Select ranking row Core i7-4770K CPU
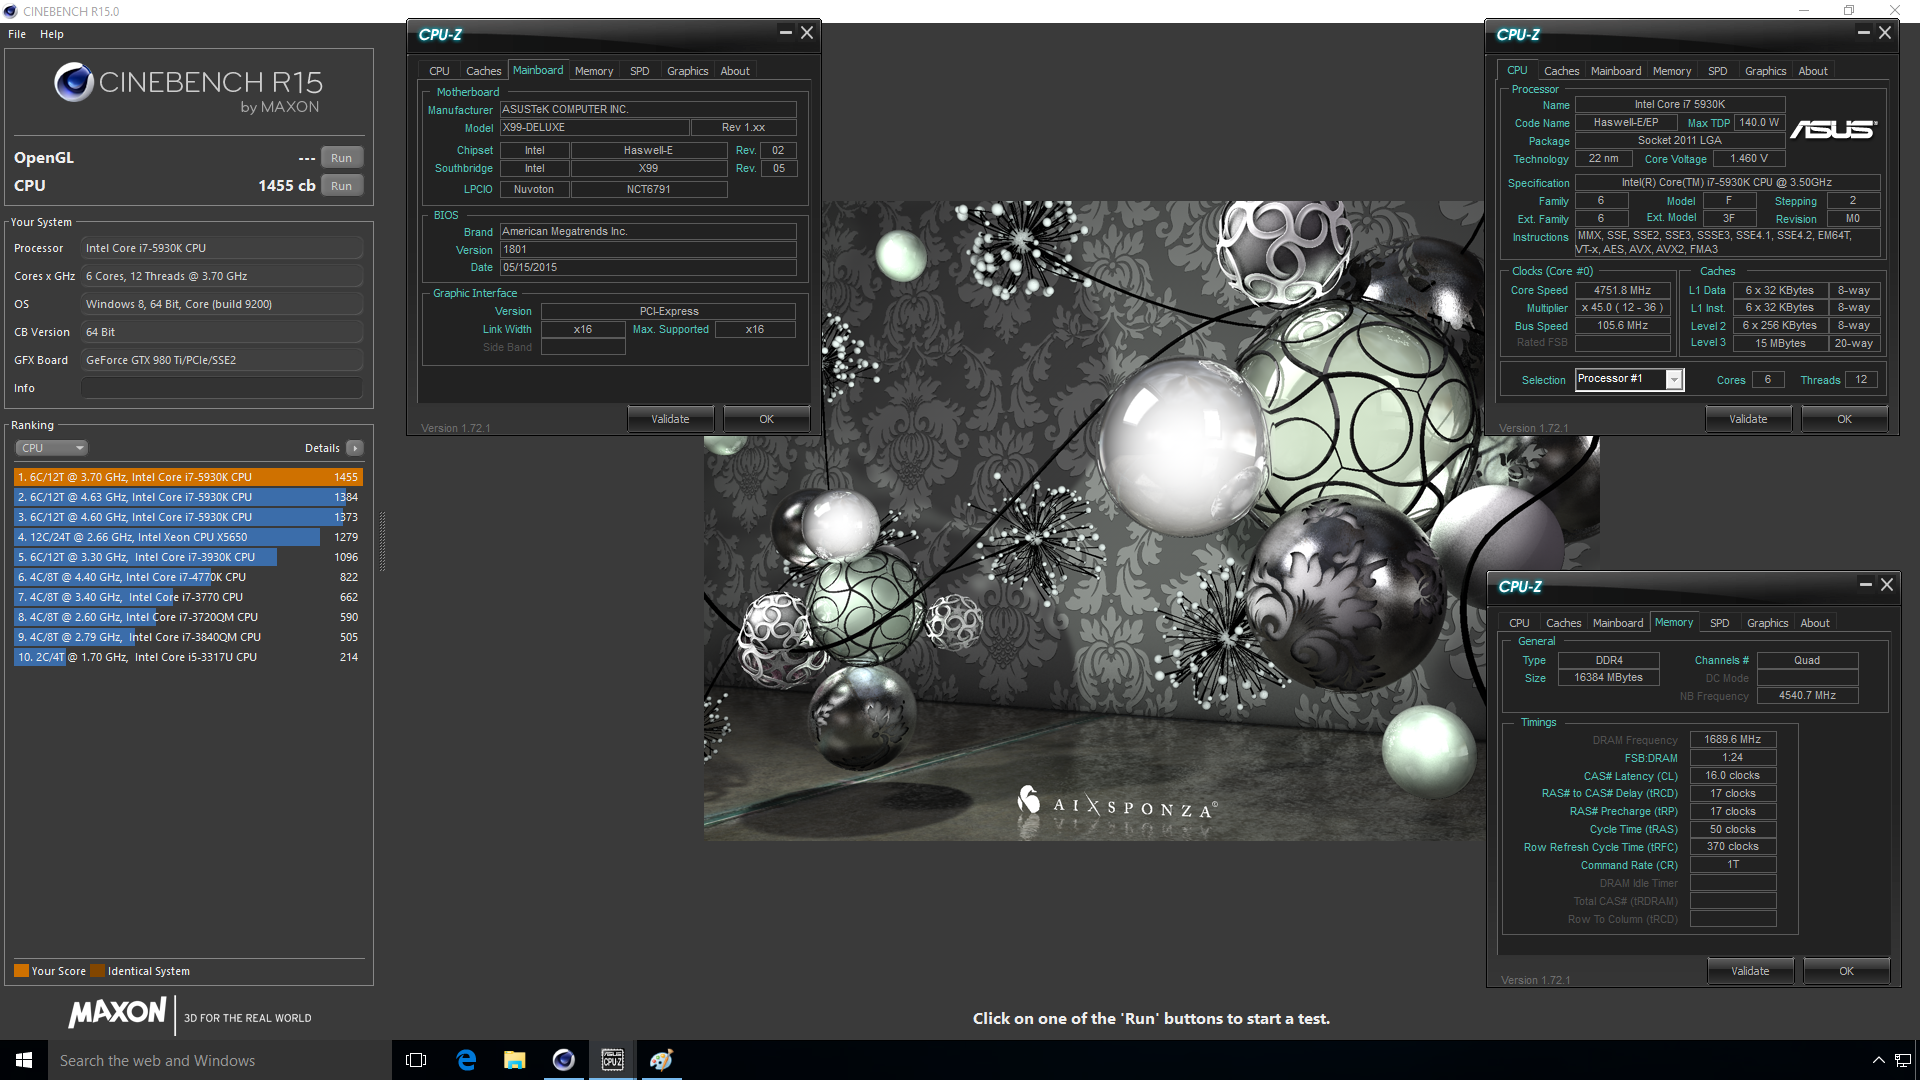Image resolution: width=1920 pixels, height=1080 pixels. (188, 577)
